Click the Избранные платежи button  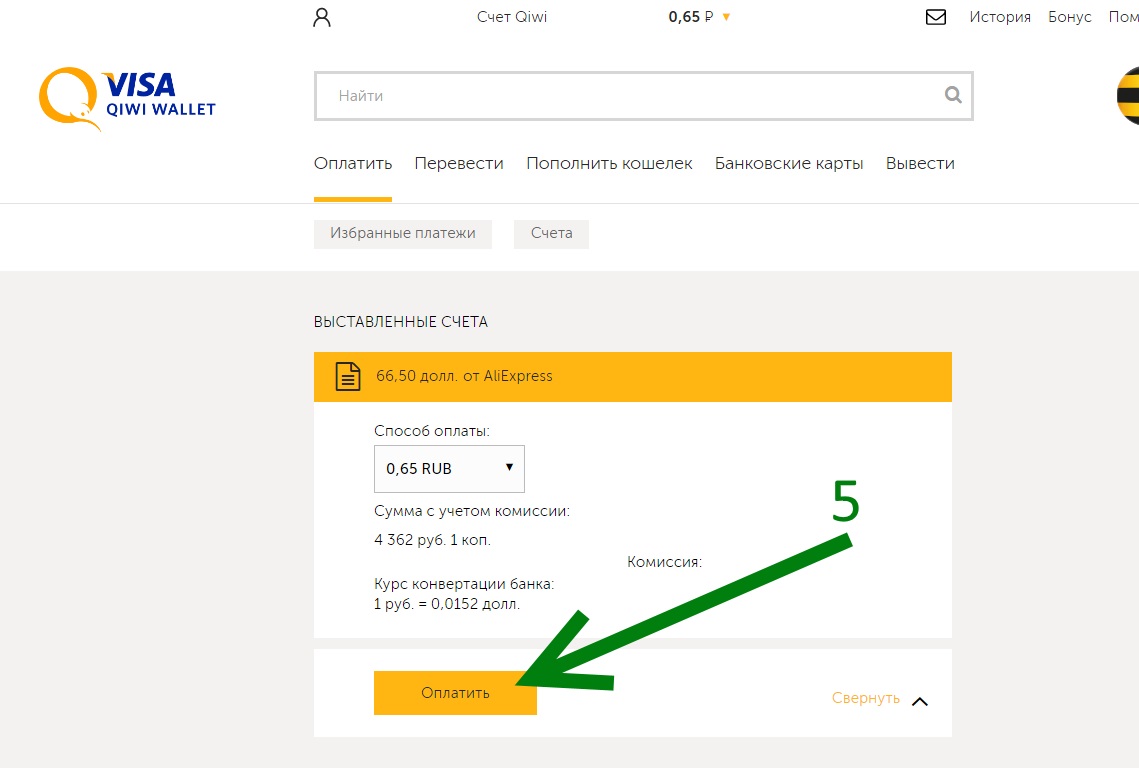(403, 234)
